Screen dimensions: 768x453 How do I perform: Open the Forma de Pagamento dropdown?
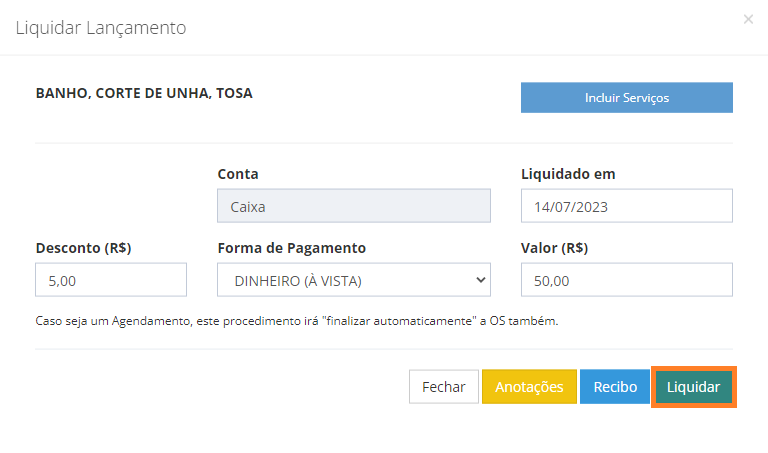click(354, 280)
